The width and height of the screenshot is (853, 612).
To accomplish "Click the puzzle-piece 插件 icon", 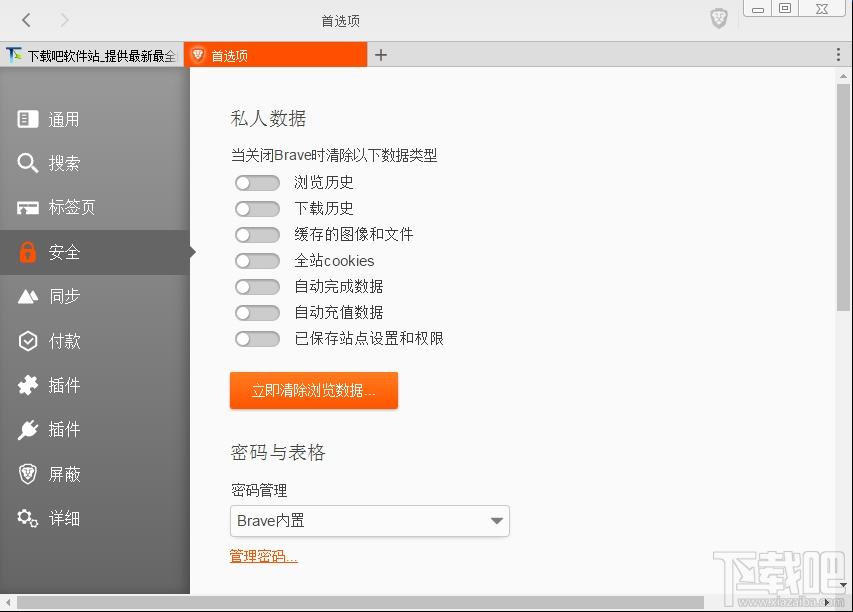I will click(x=28, y=385).
